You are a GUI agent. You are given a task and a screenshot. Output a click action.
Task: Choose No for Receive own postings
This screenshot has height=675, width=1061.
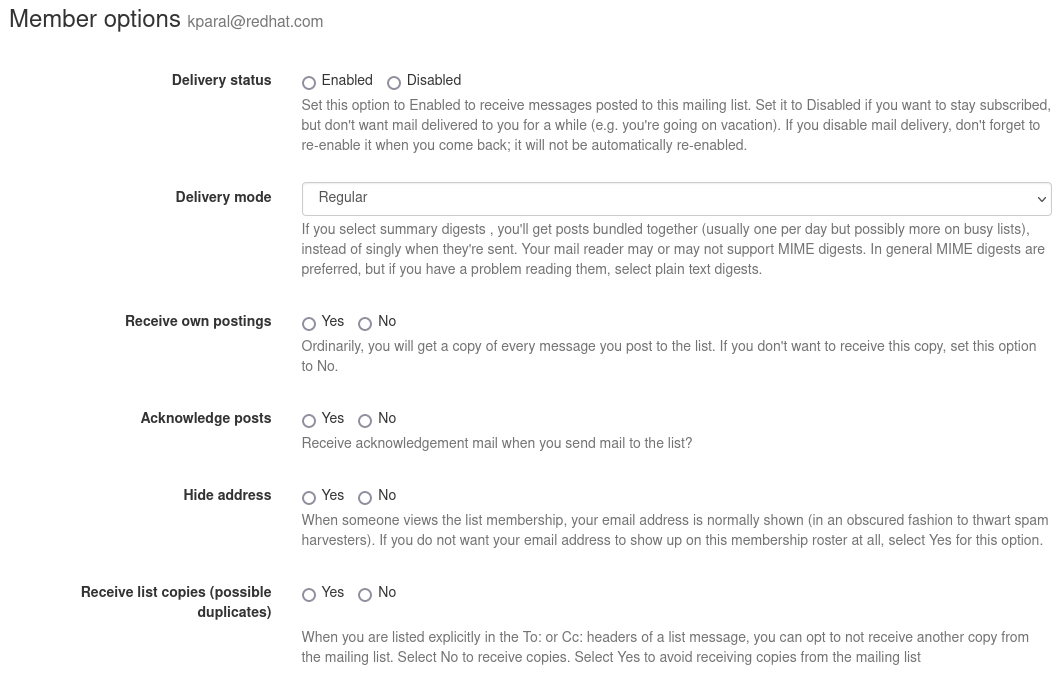pos(365,323)
